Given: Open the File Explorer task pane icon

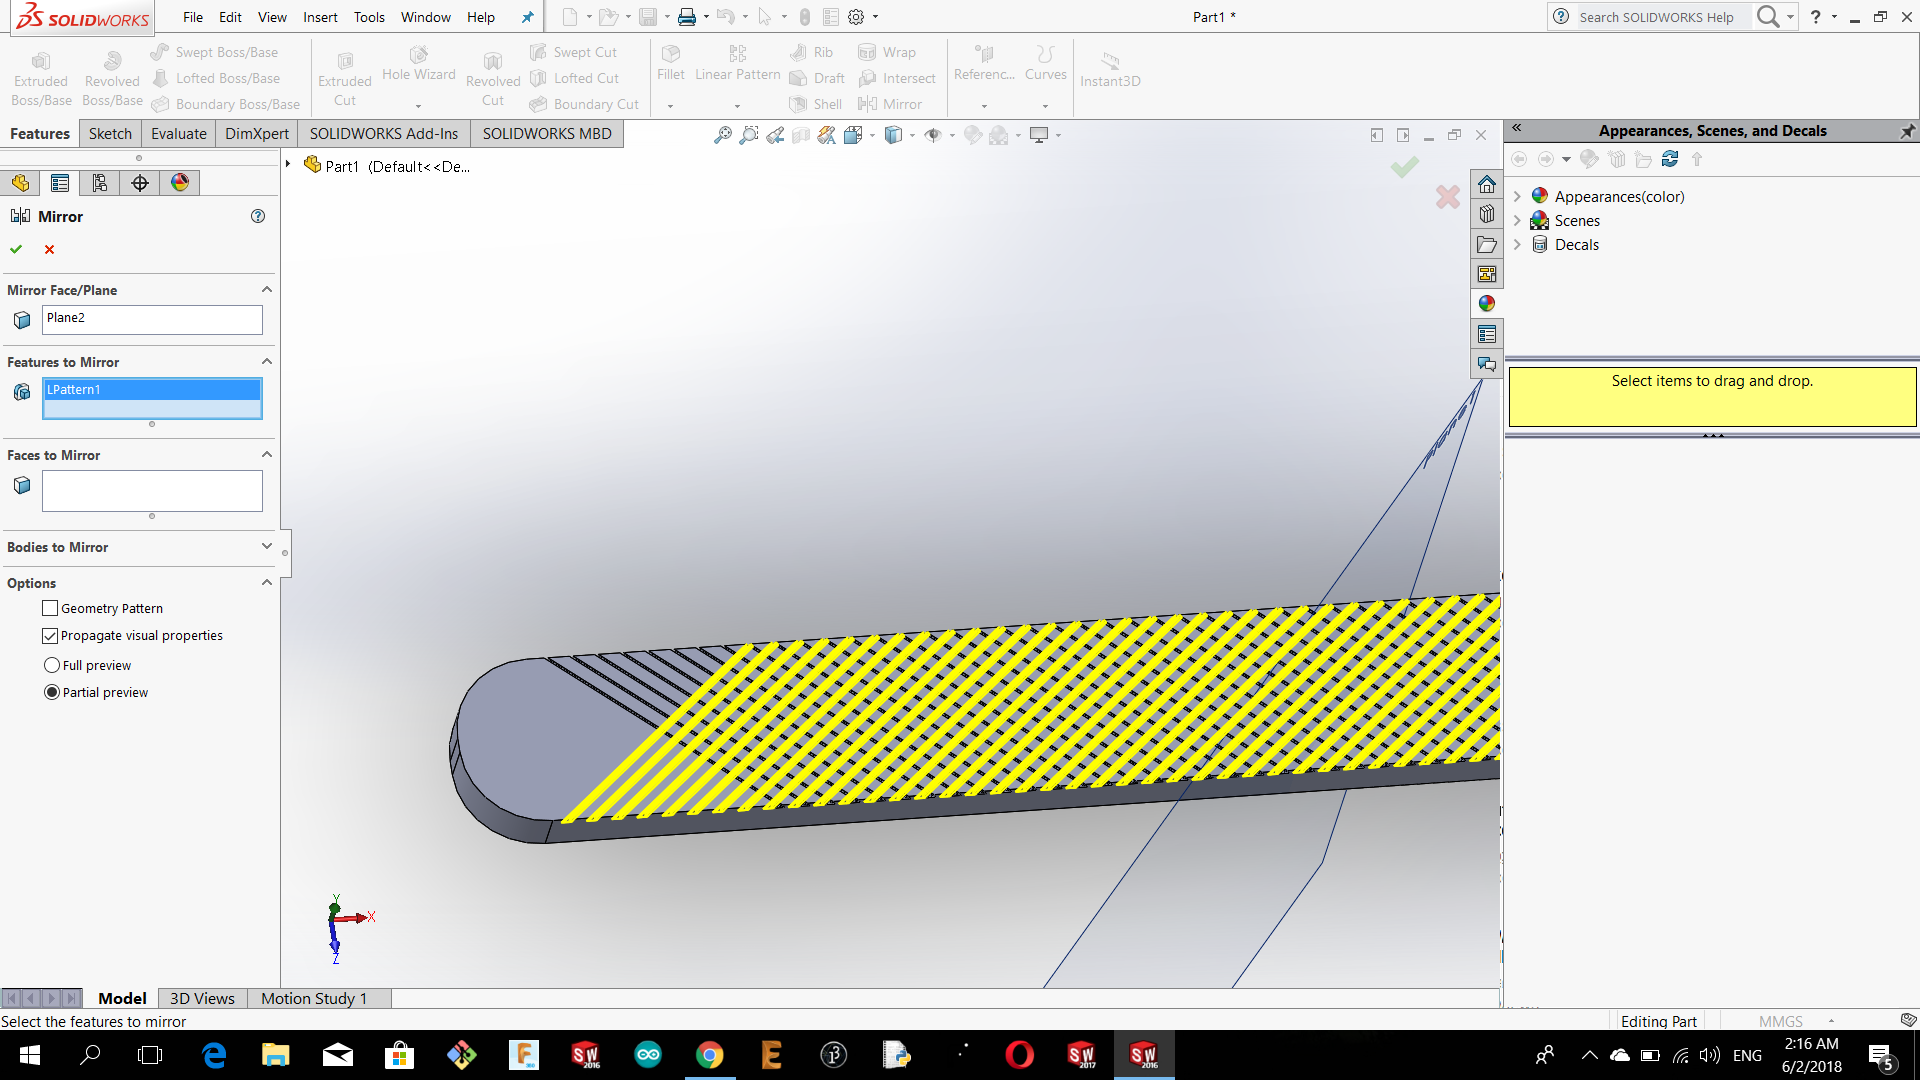Looking at the screenshot, I should pyautogui.click(x=1487, y=244).
